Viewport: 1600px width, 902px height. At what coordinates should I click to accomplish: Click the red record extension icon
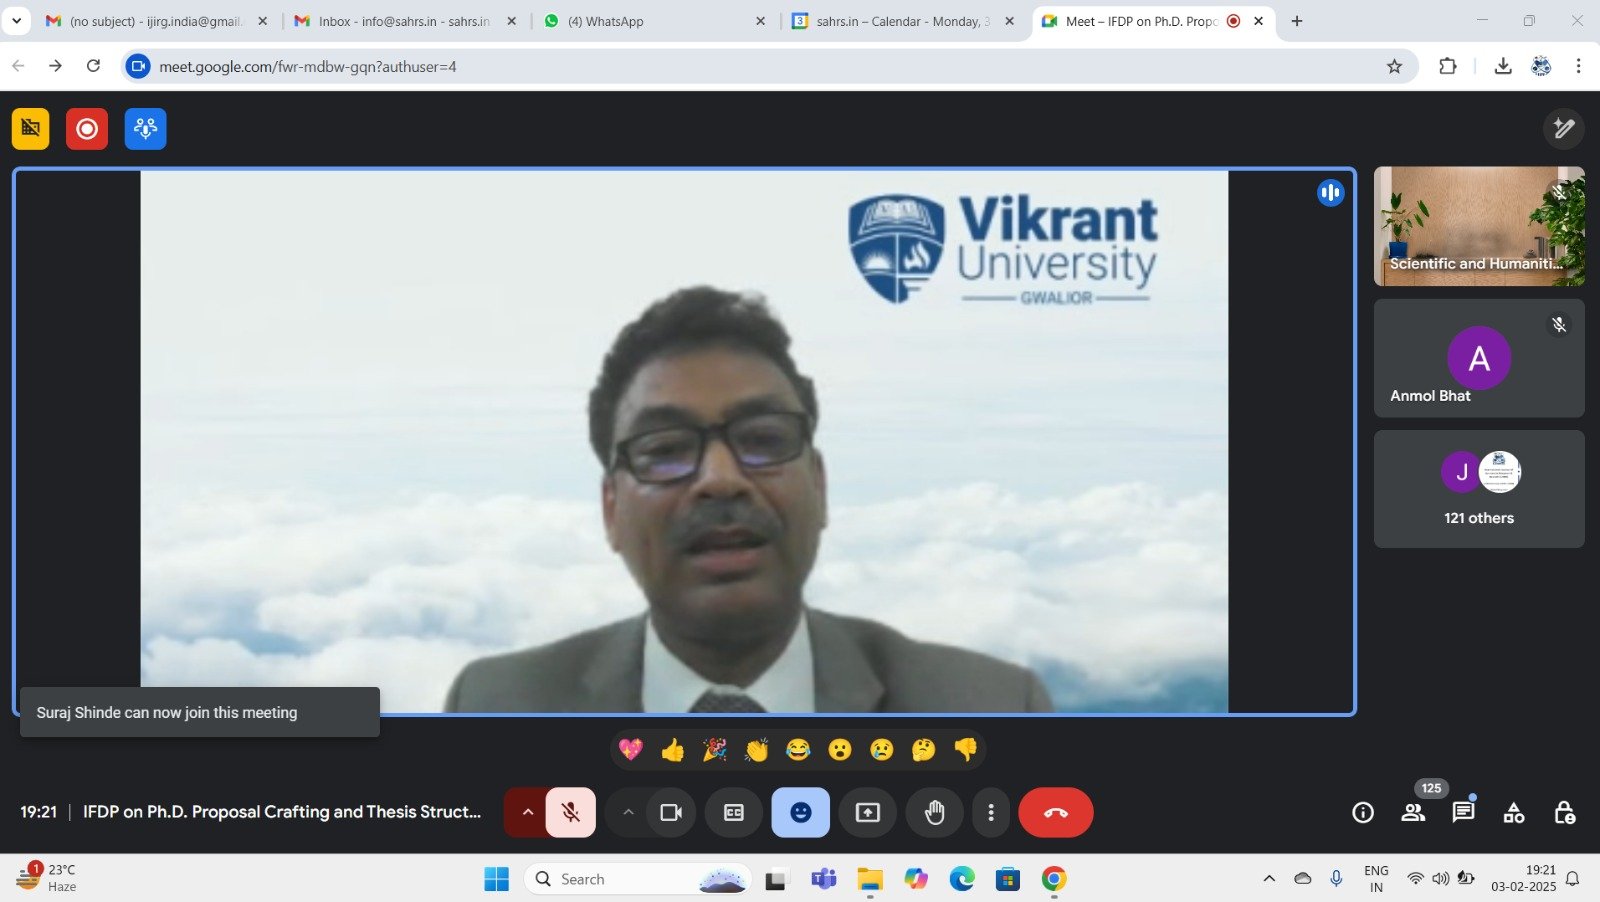click(x=87, y=129)
